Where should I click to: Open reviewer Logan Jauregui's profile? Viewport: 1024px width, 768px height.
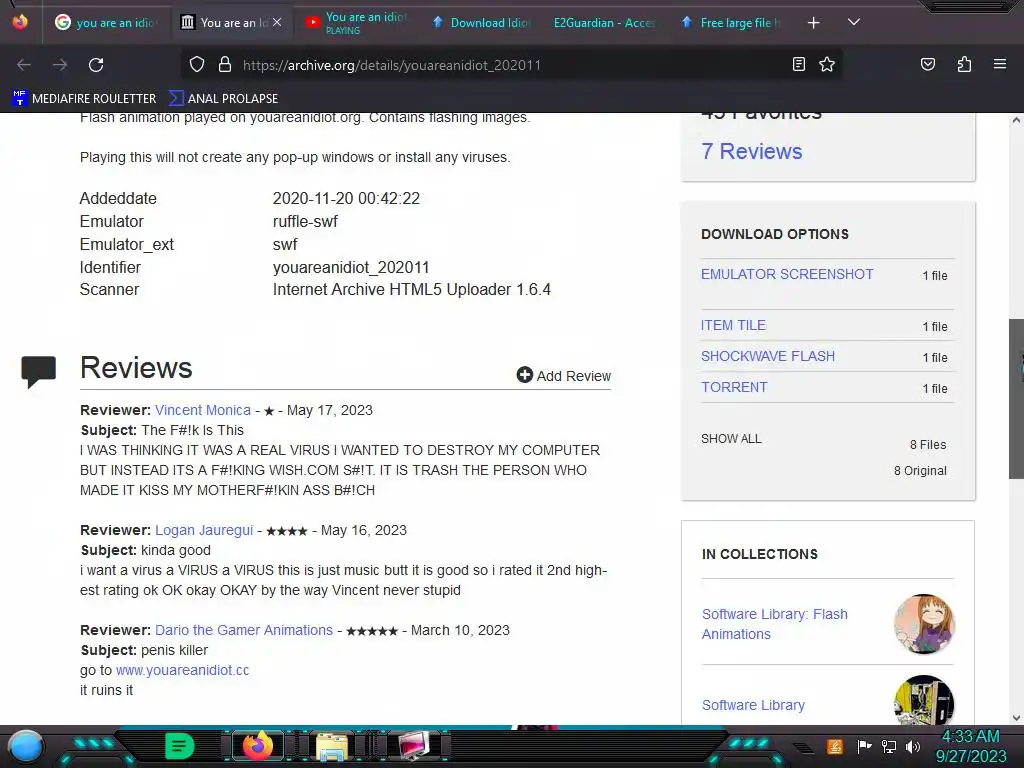tap(204, 530)
